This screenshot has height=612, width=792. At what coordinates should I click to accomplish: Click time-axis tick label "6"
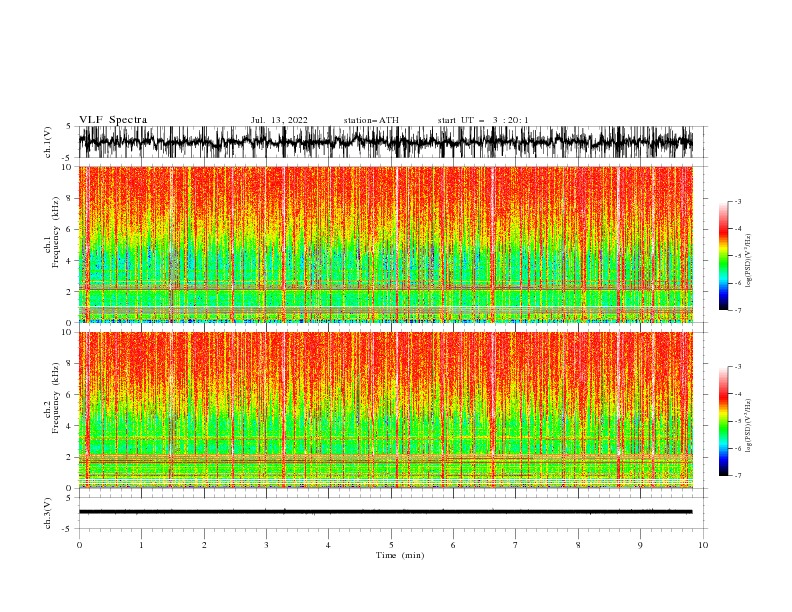[x=453, y=545]
